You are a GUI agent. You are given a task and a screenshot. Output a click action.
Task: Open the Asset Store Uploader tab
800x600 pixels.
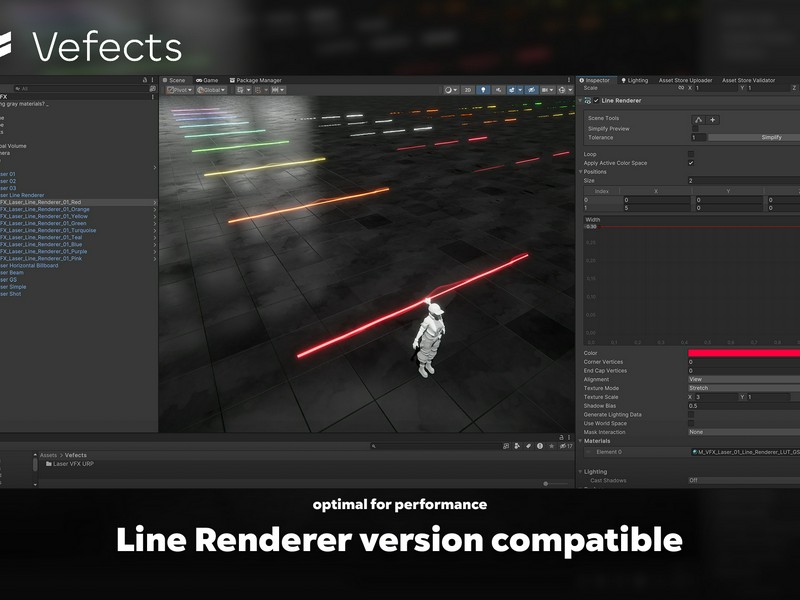pos(685,80)
